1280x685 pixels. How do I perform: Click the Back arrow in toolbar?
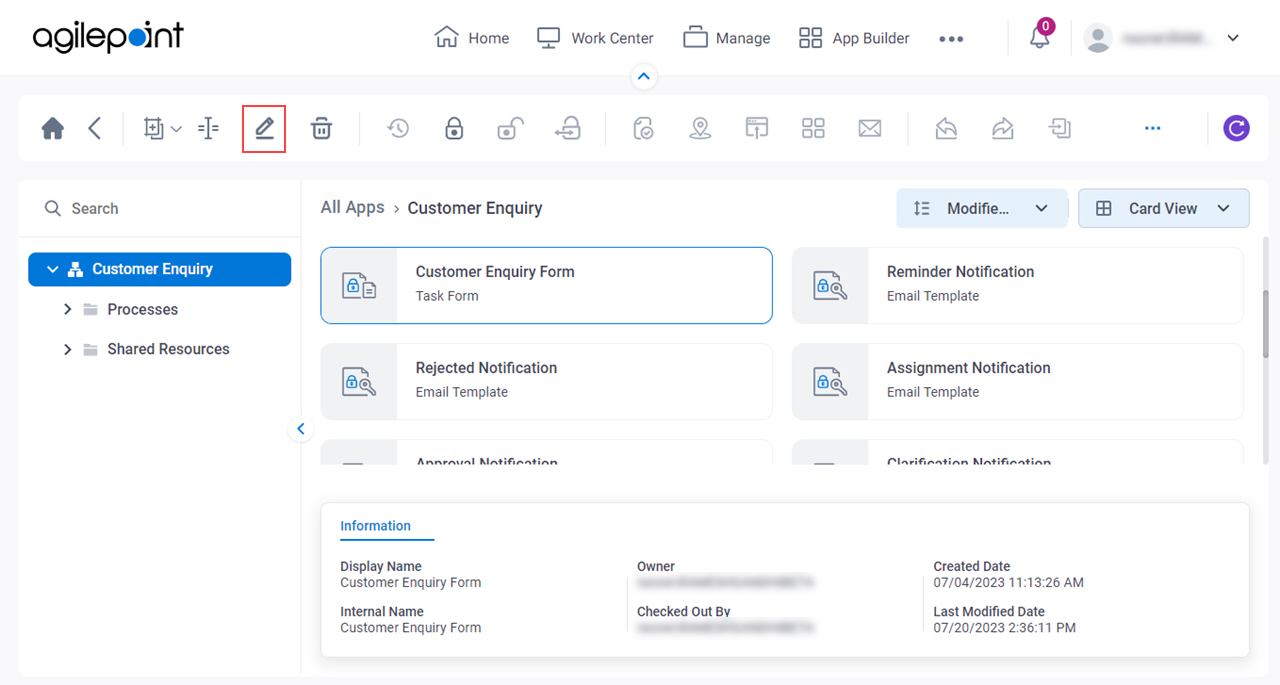[94, 128]
